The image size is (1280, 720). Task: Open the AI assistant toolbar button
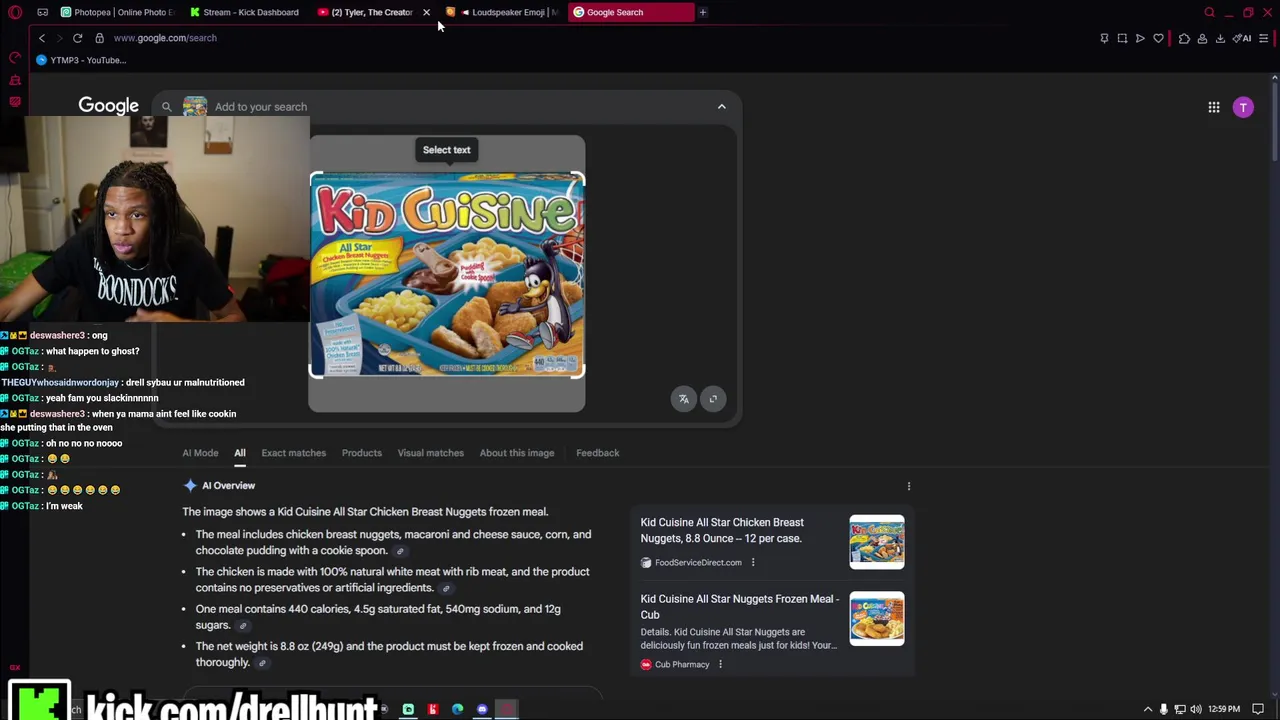point(1242,38)
